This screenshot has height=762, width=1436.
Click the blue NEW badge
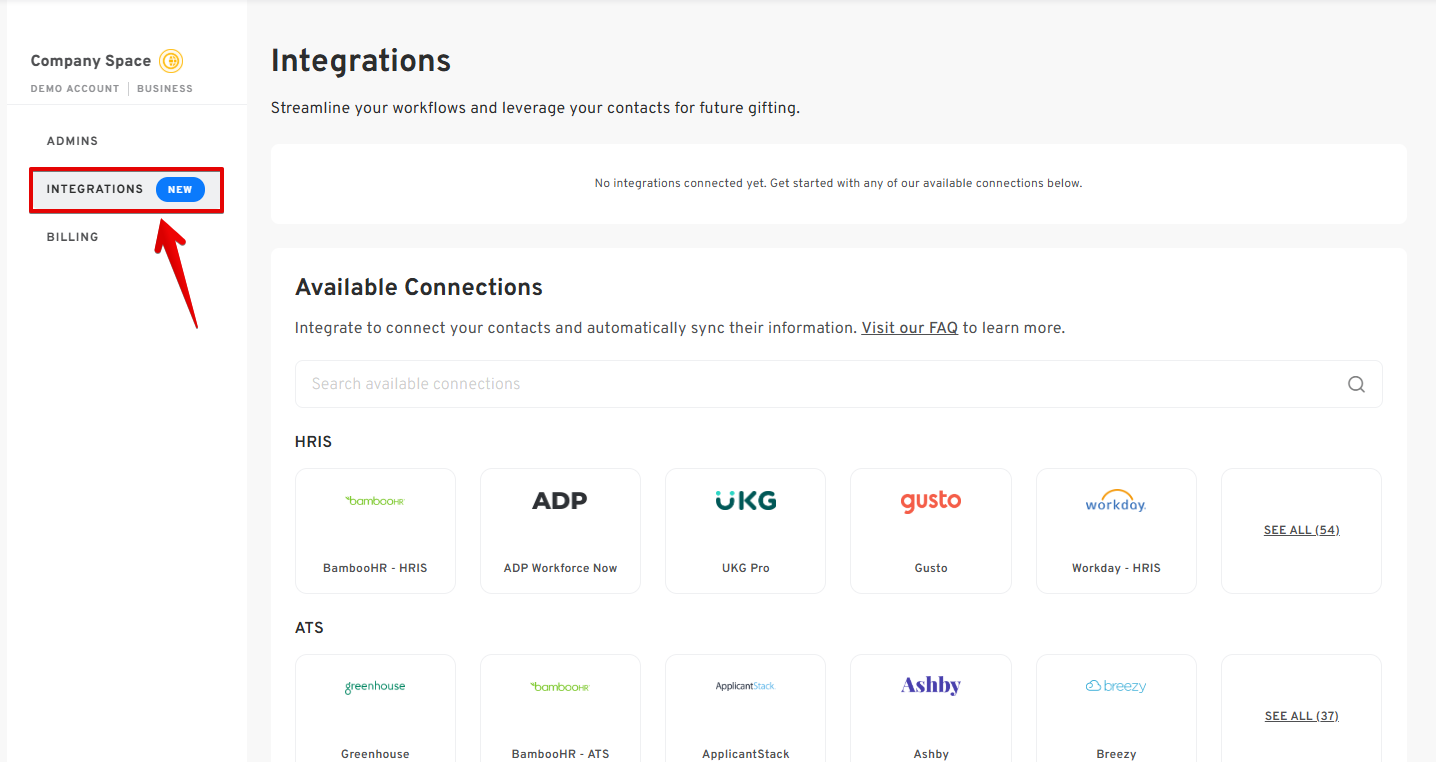coord(180,190)
